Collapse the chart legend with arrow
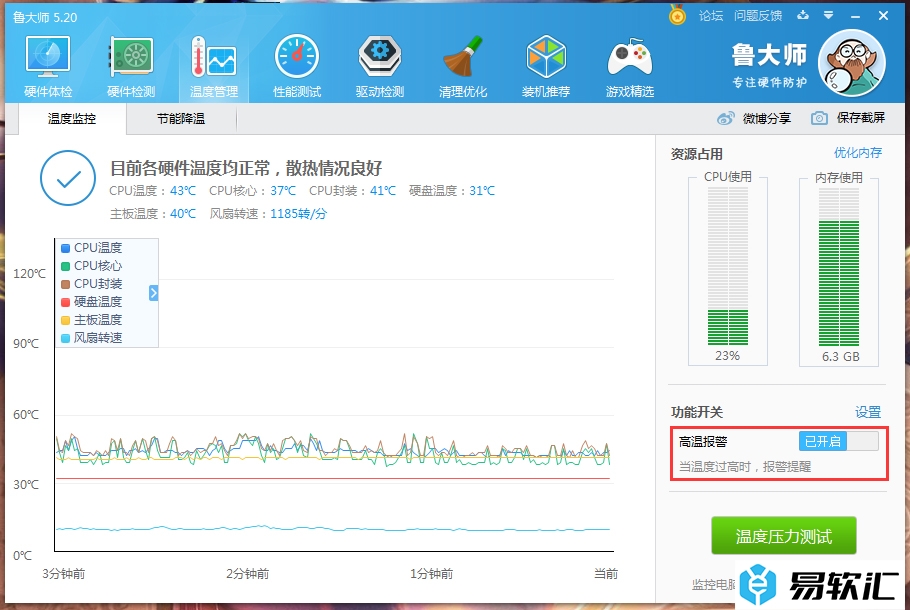Image resolution: width=910 pixels, height=610 pixels. click(x=153, y=293)
